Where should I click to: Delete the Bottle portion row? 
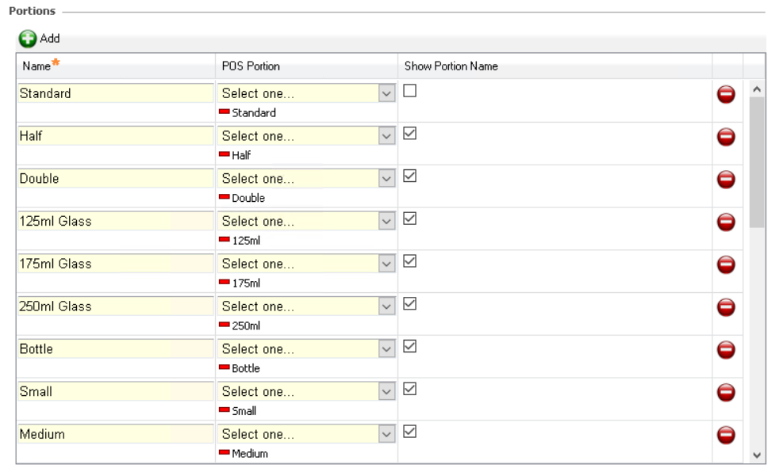click(726, 350)
